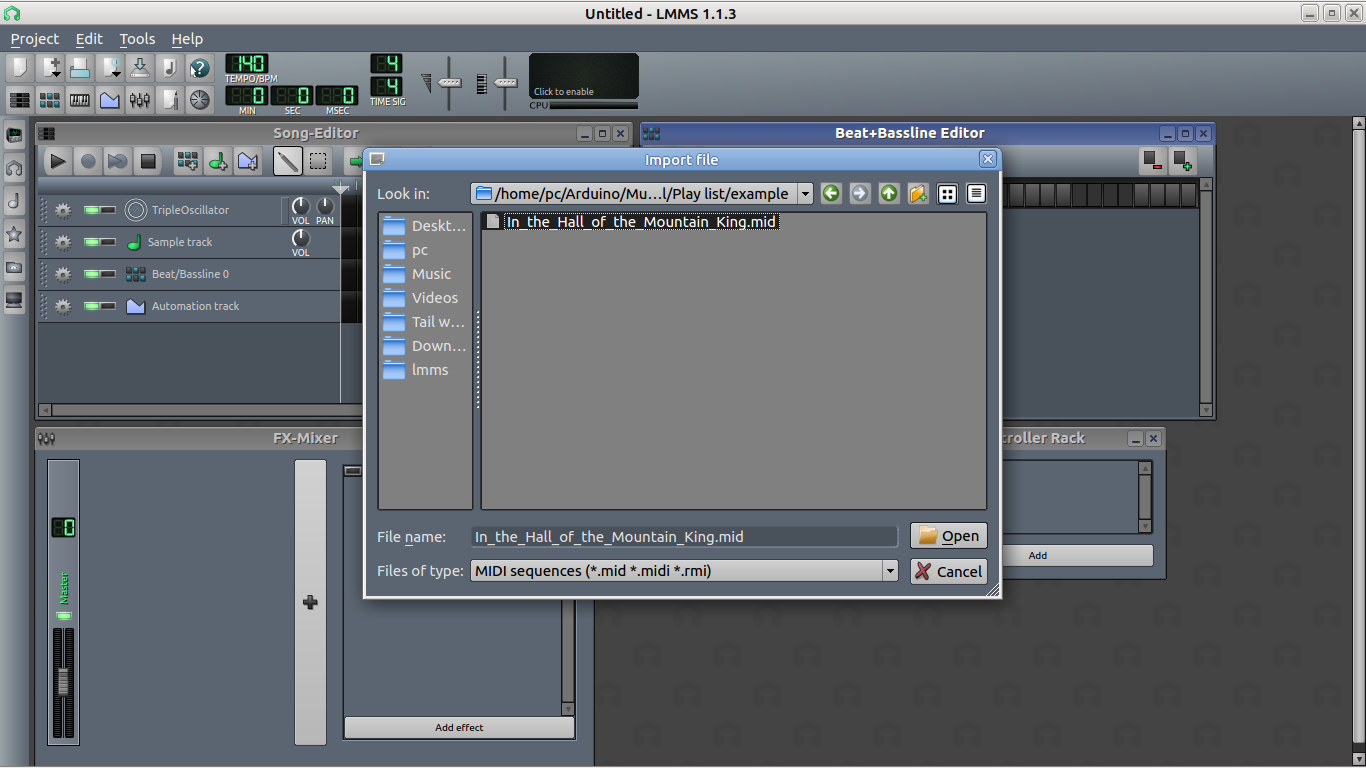Add automation track in Song-Editor

click(x=247, y=160)
